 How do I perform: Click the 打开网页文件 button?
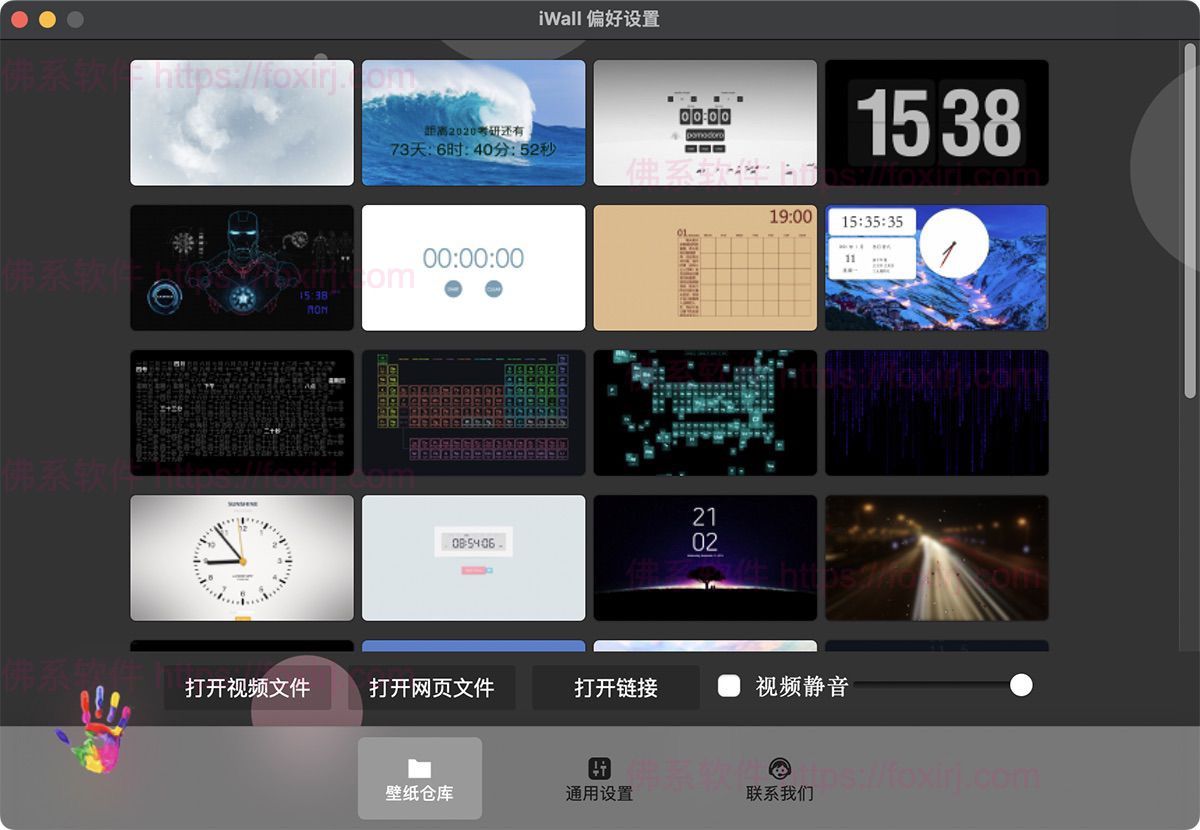click(x=431, y=688)
